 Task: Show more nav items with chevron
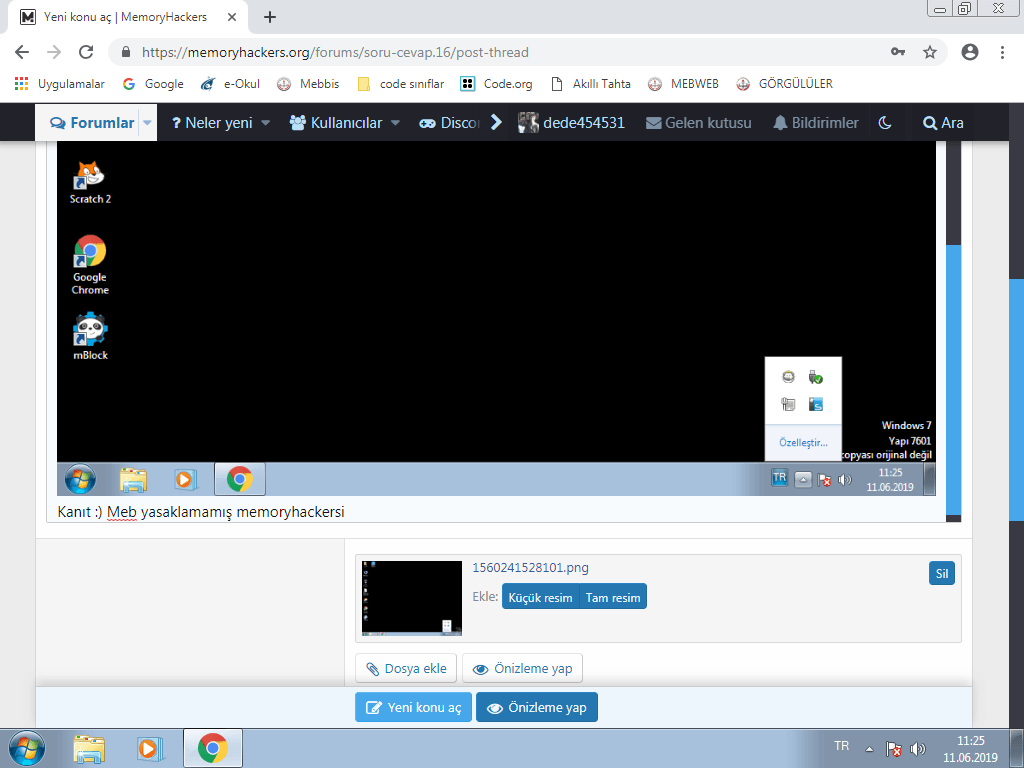pos(496,122)
